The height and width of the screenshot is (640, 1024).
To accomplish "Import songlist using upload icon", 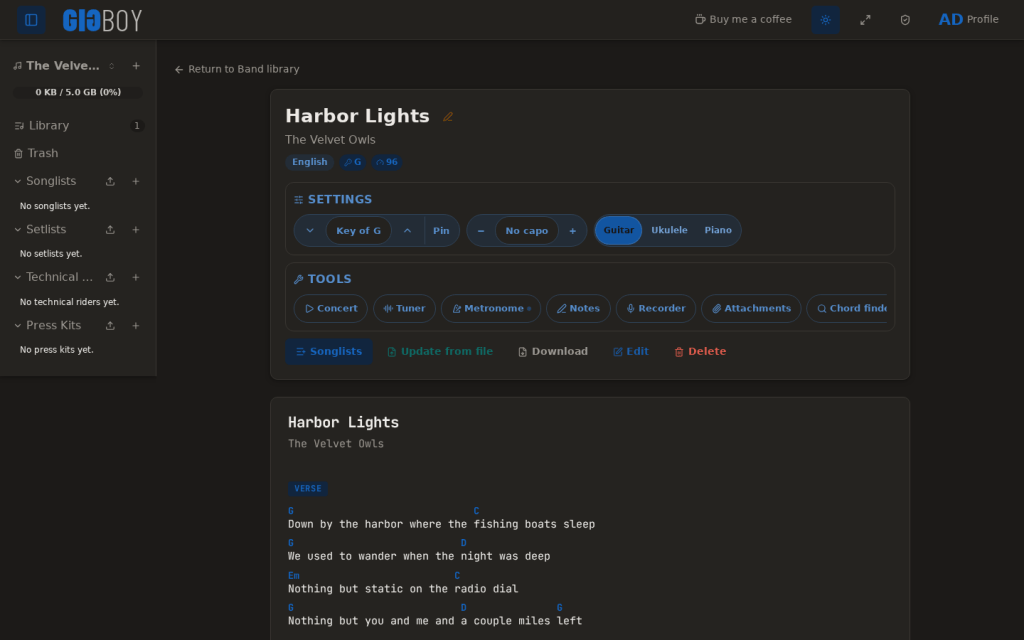I will [x=110, y=182].
